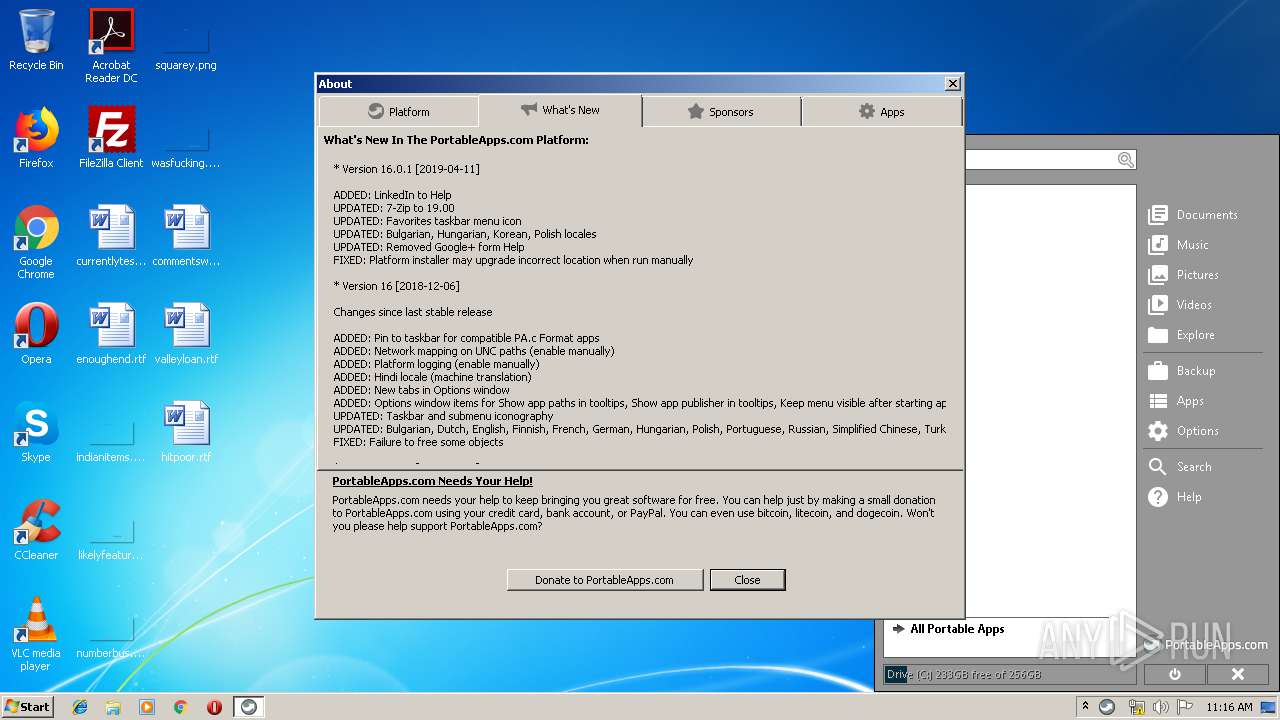Select Opera desktop shortcut
The width and height of the screenshot is (1280, 720).
[x=36, y=334]
